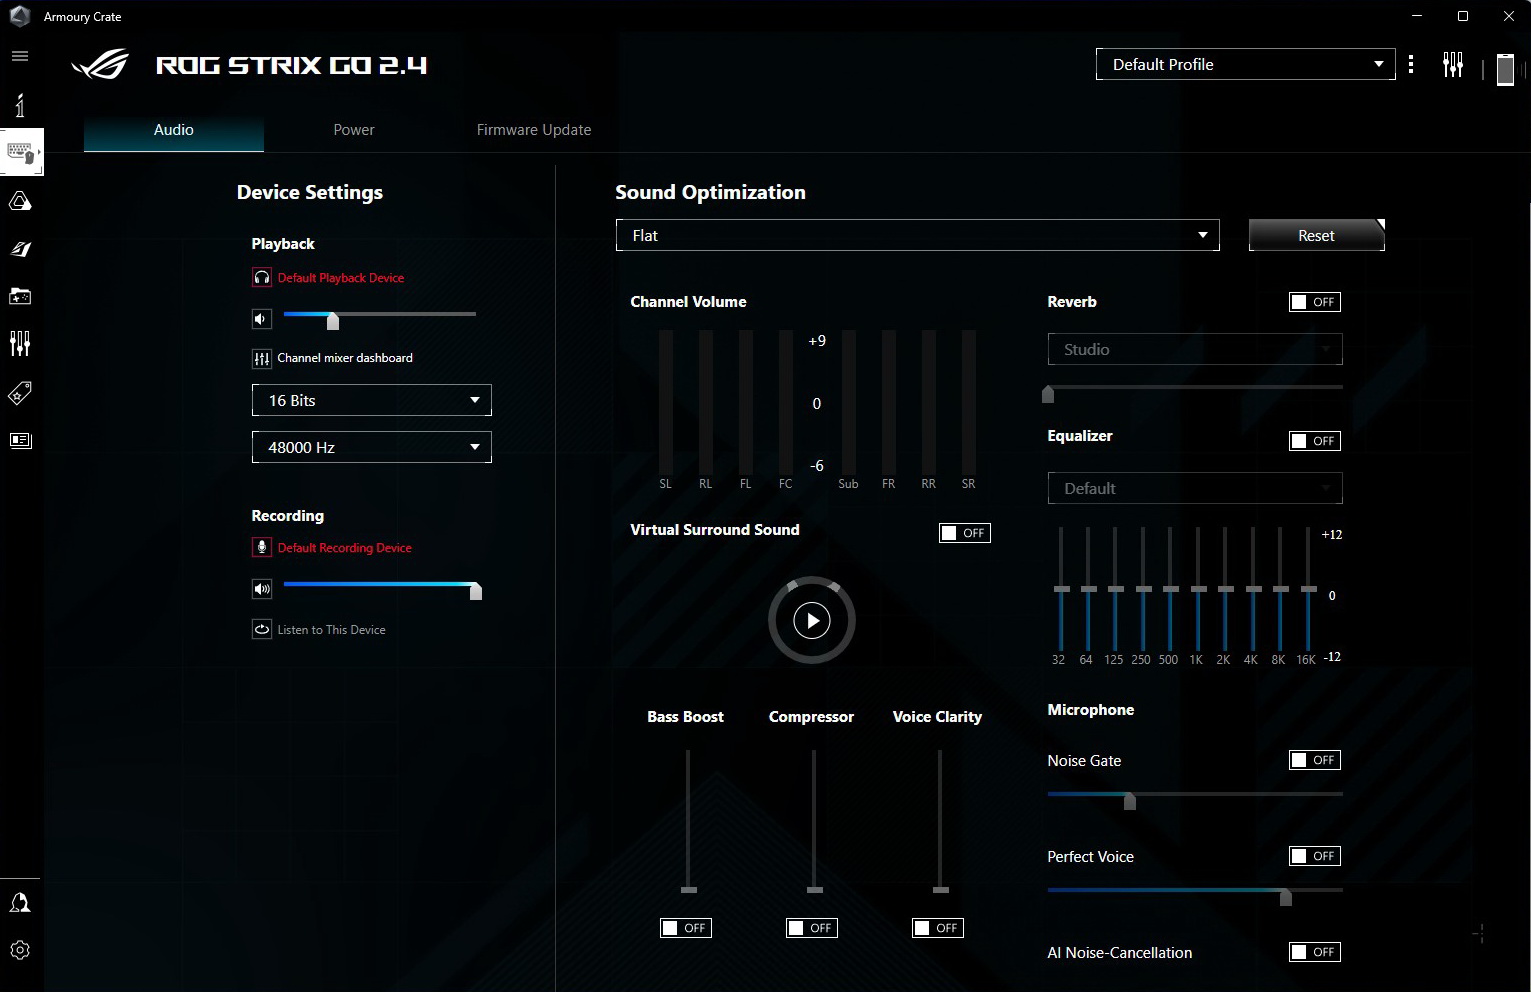Enable the Virtual Surround Sound toggle
Image resolution: width=1531 pixels, height=992 pixels.
click(x=964, y=533)
